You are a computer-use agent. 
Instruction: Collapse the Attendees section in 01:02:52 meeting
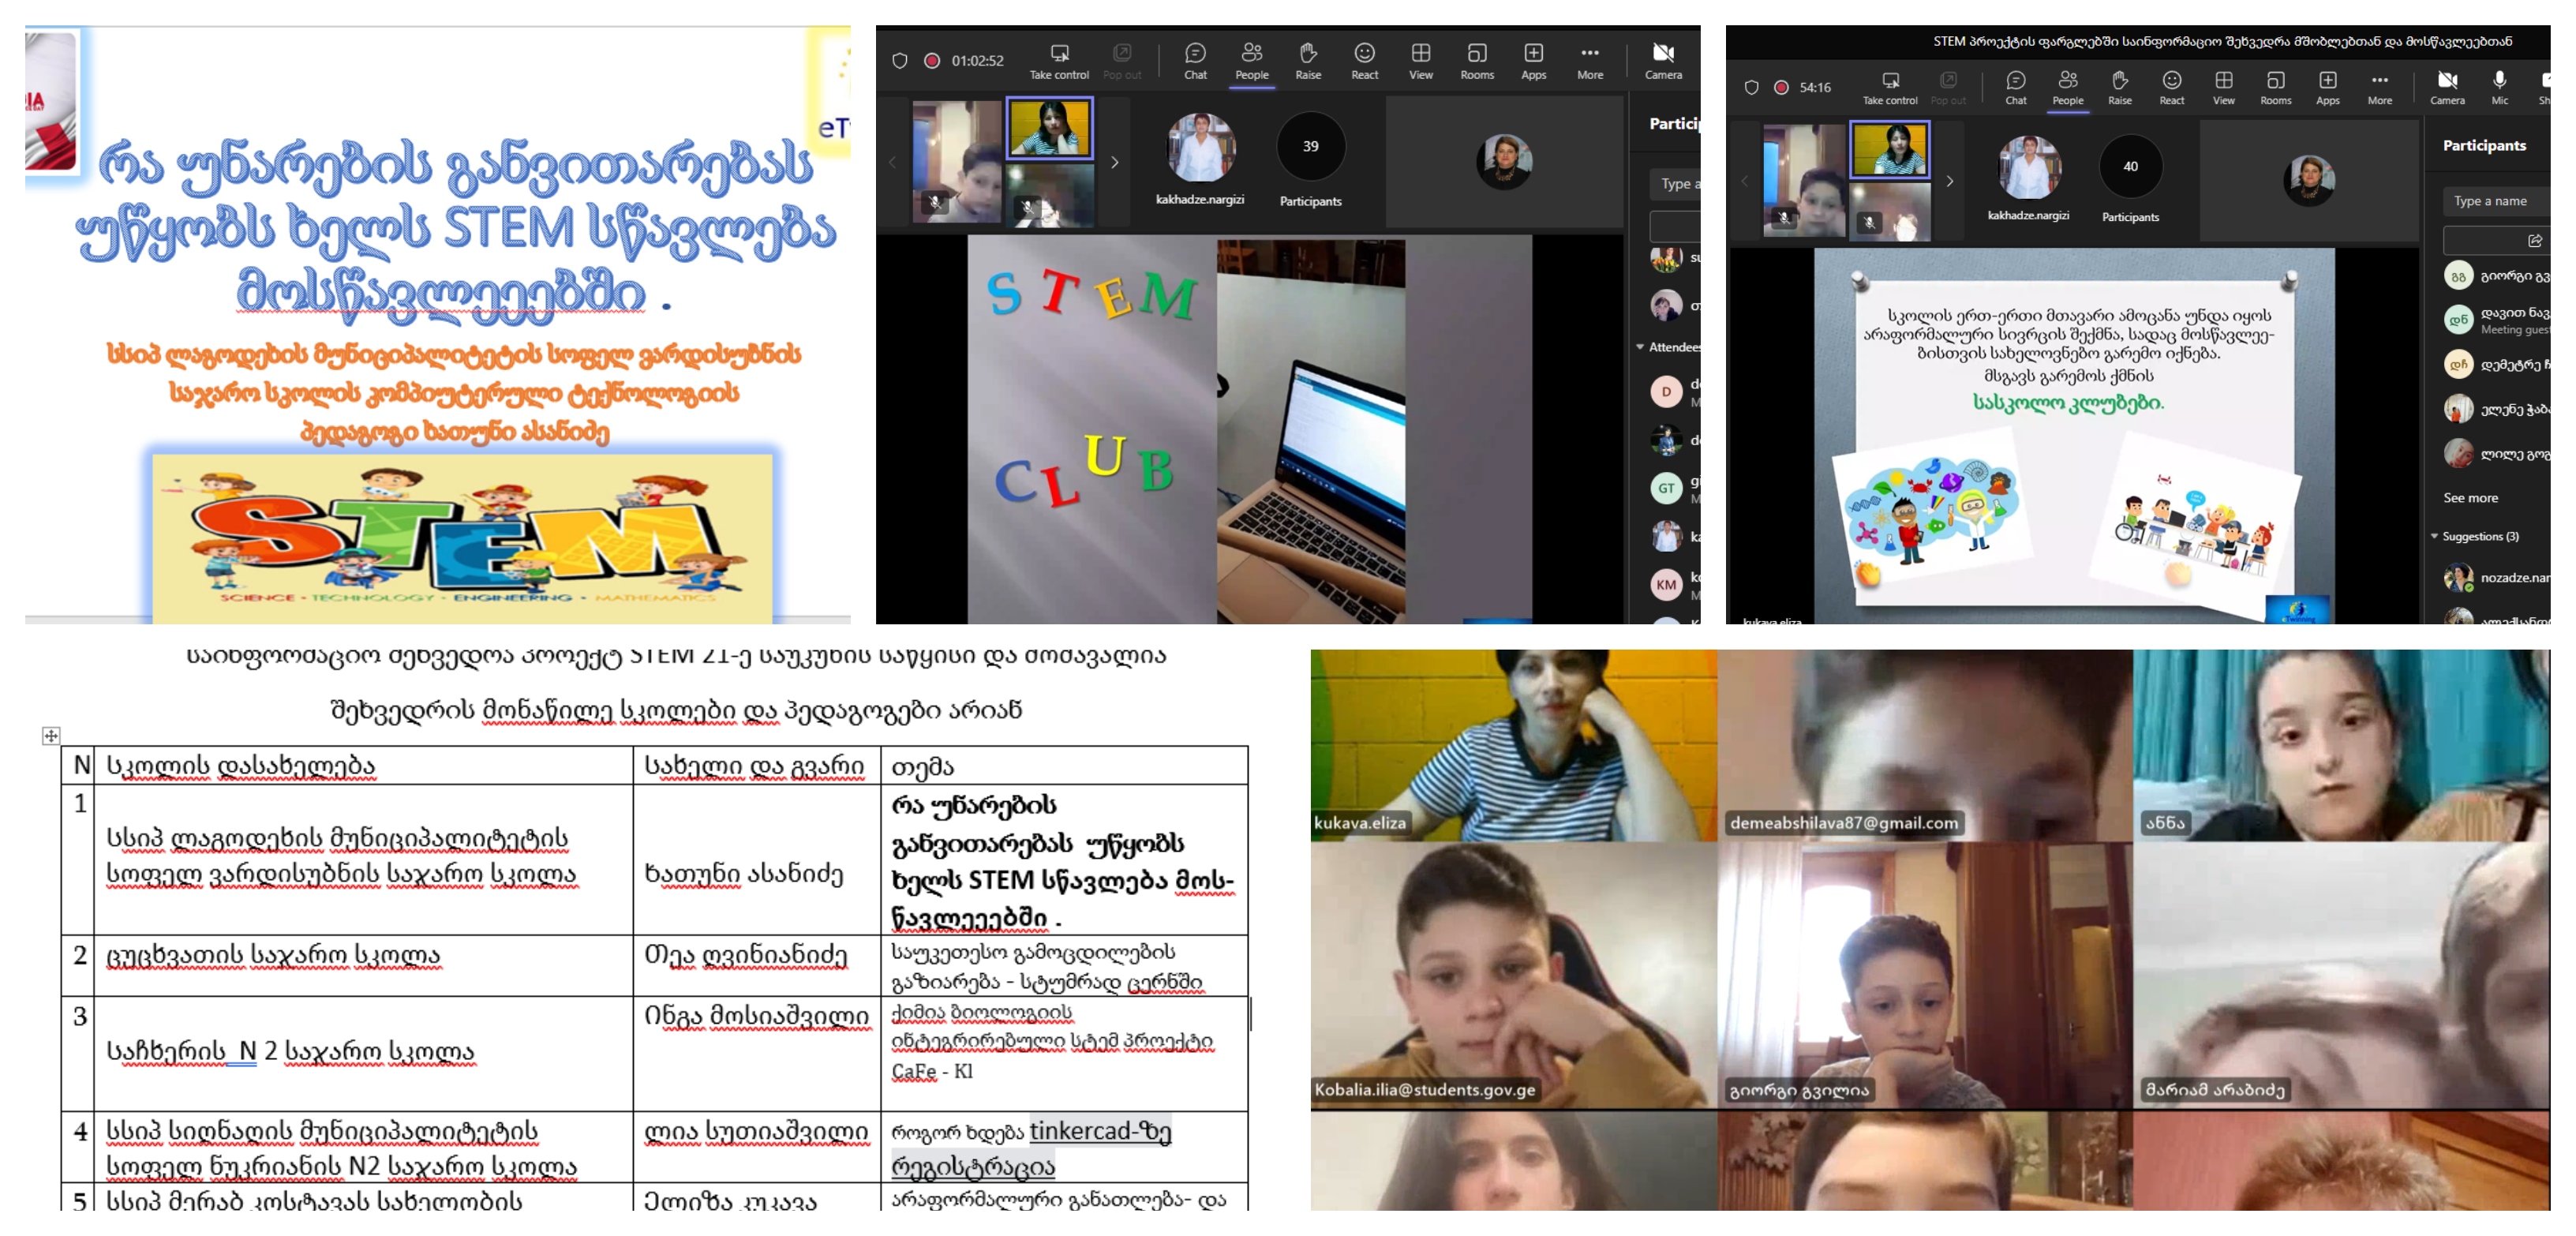click(x=1640, y=347)
